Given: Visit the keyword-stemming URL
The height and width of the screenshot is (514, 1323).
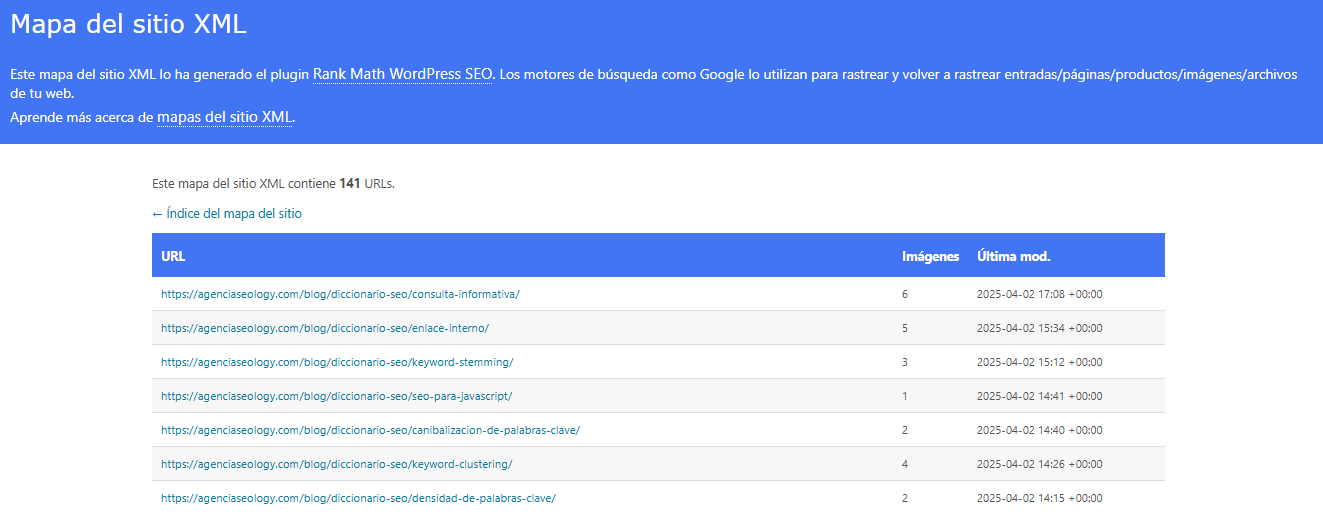Looking at the screenshot, I should click(x=336, y=362).
